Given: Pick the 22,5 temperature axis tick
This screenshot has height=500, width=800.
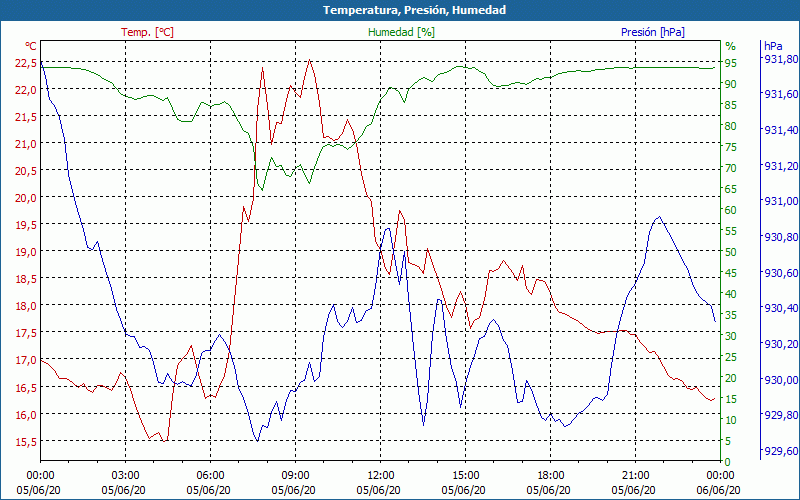Looking at the screenshot, I should pyautogui.click(x=27, y=63).
